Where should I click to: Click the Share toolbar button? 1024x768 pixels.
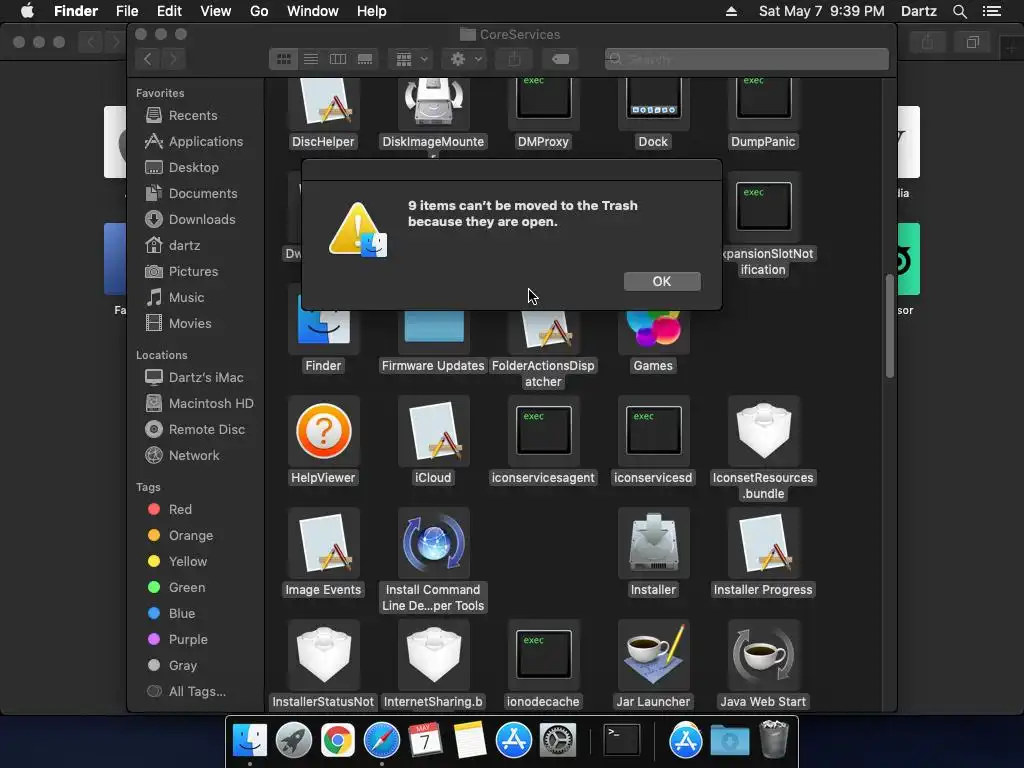coord(514,59)
